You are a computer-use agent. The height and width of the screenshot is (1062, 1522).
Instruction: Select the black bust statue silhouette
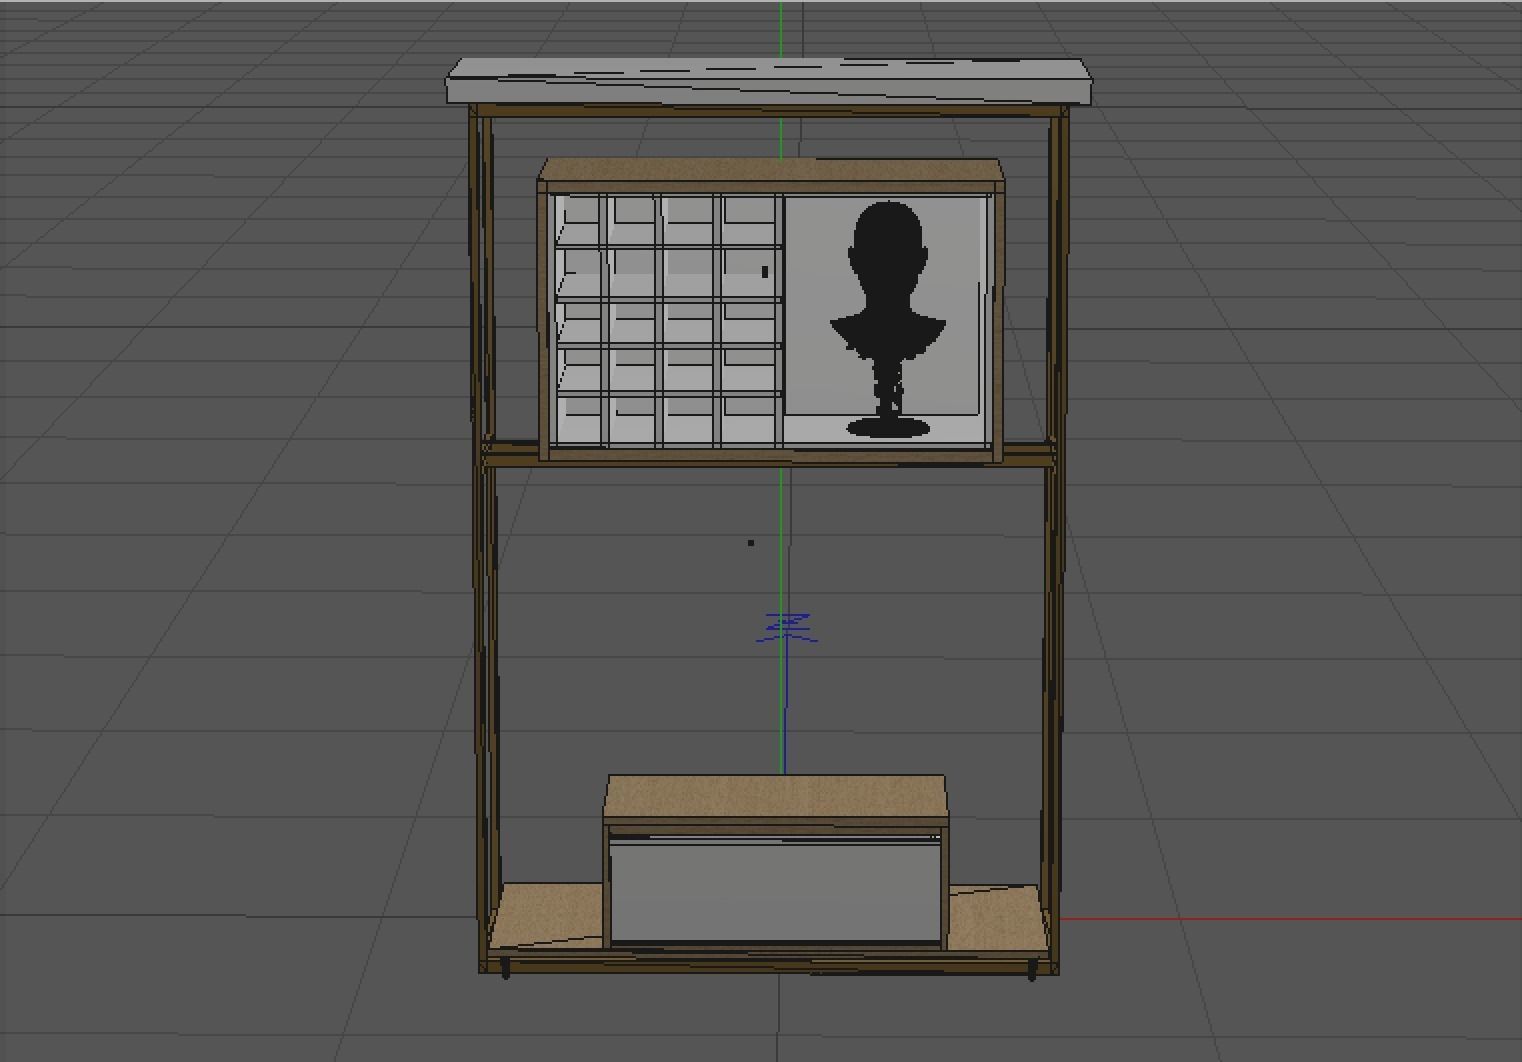(x=888, y=320)
